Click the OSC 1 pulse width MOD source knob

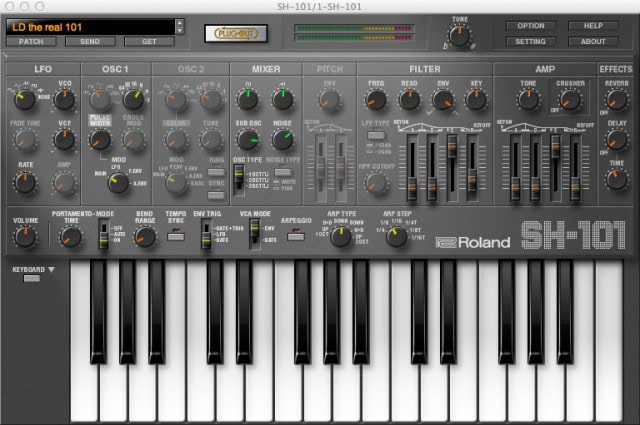pyautogui.click(x=118, y=182)
